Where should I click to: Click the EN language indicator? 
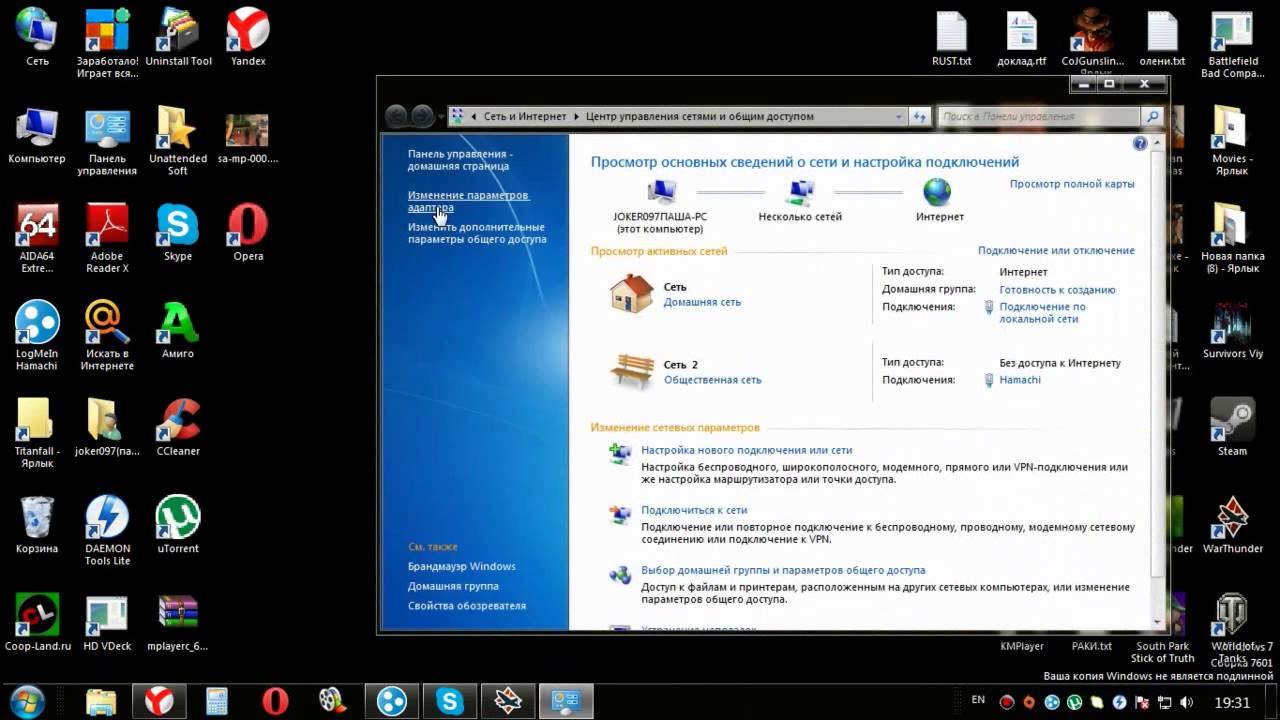click(978, 700)
